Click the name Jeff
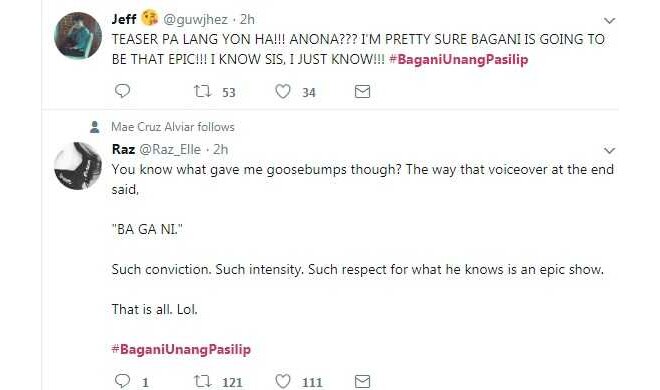Image resolution: width=660 pixels, height=390 pixels. [124, 19]
